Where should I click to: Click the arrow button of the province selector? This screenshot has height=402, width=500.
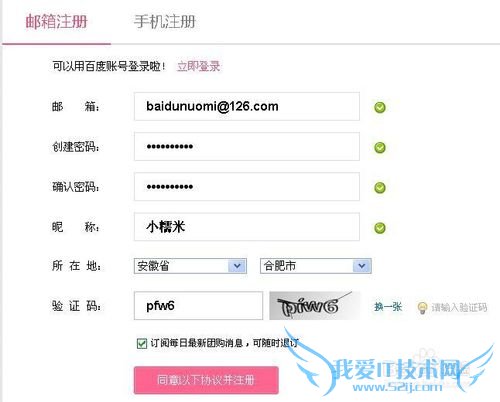(237, 266)
